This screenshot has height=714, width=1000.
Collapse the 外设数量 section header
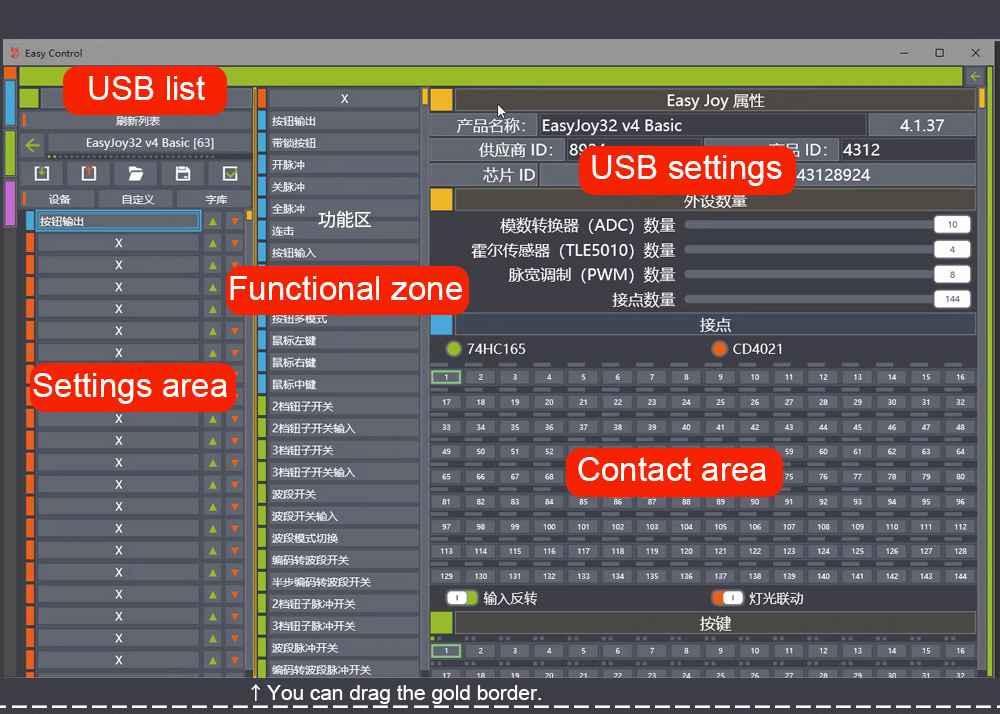coord(441,200)
